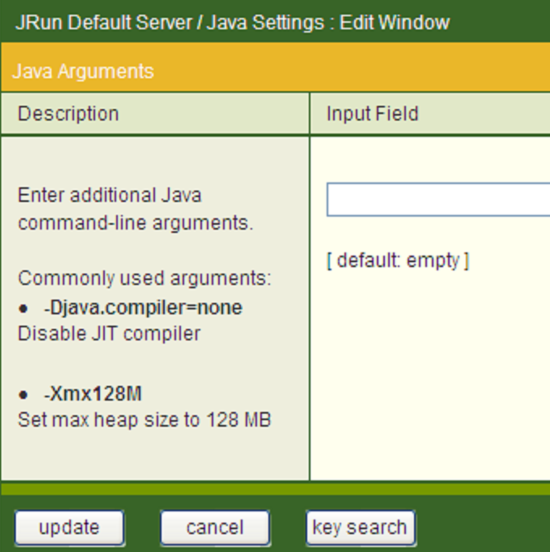Click the 'Enter additional Java' description line
The image size is (550, 552).
pyautogui.click(x=110, y=195)
